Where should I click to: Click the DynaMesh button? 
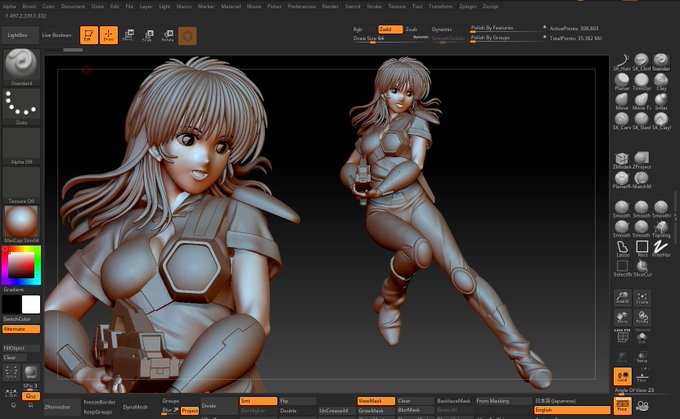pos(135,407)
